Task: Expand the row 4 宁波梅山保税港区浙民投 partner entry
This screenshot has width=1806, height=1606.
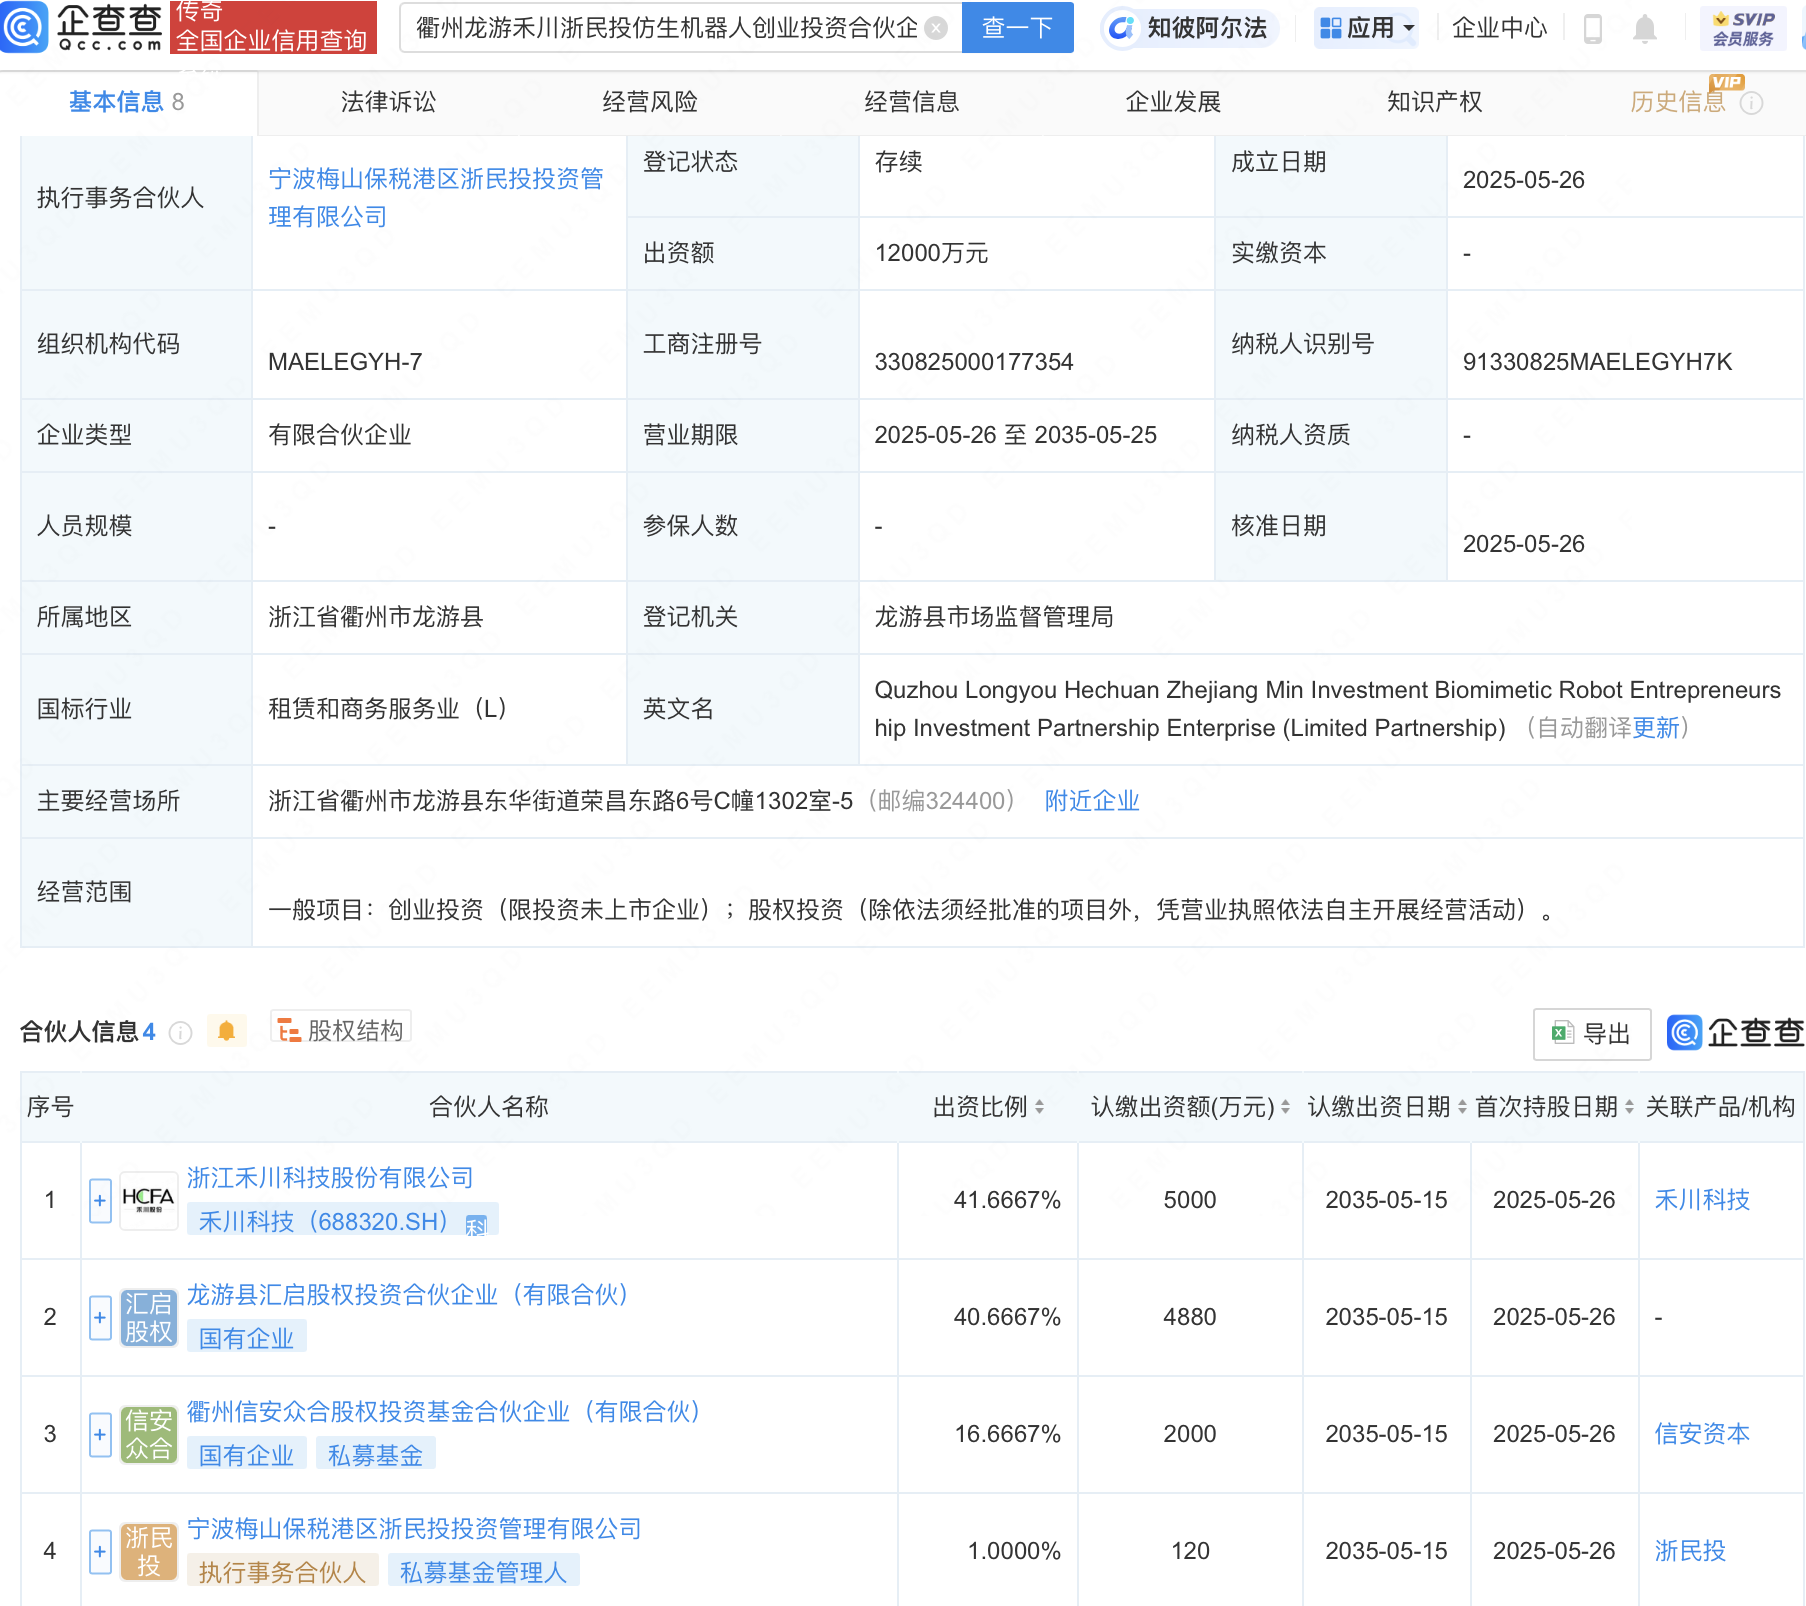Action: 100,1551
